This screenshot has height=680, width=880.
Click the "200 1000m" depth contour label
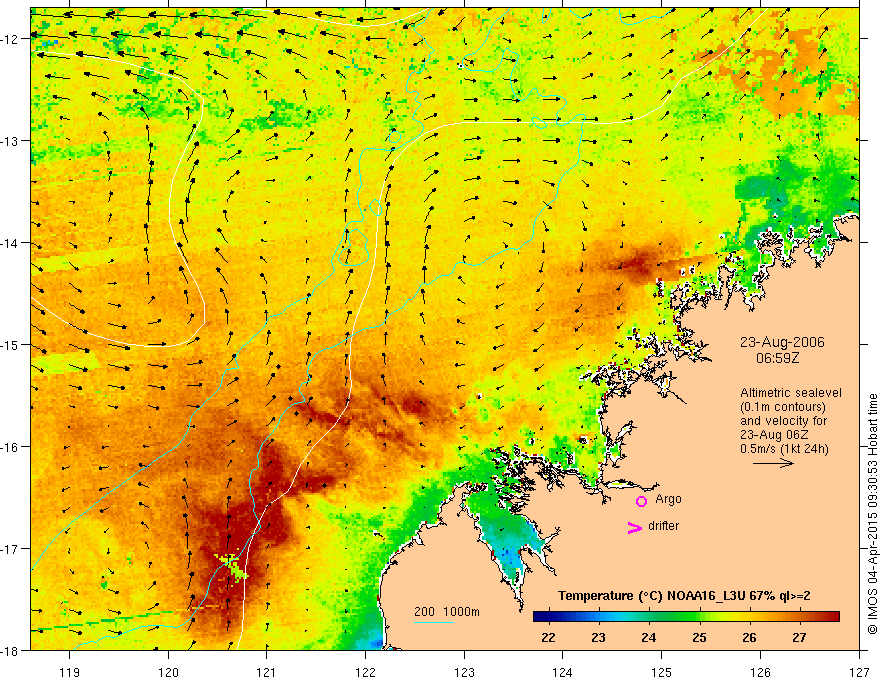tap(447, 612)
